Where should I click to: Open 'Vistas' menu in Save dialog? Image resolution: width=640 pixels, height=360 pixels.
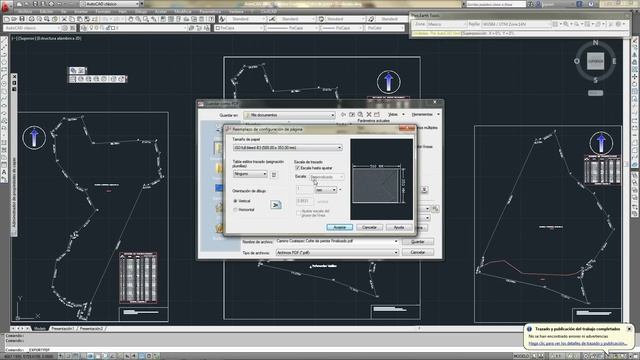point(394,115)
